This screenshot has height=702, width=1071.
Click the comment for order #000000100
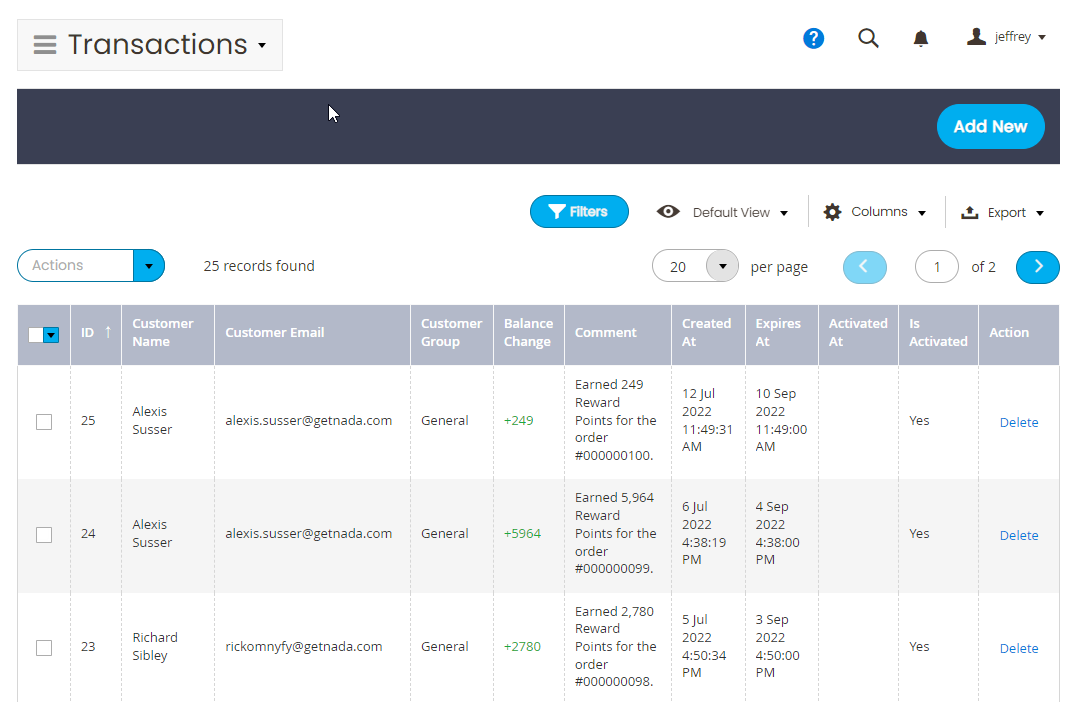click(x=615, y=420)
